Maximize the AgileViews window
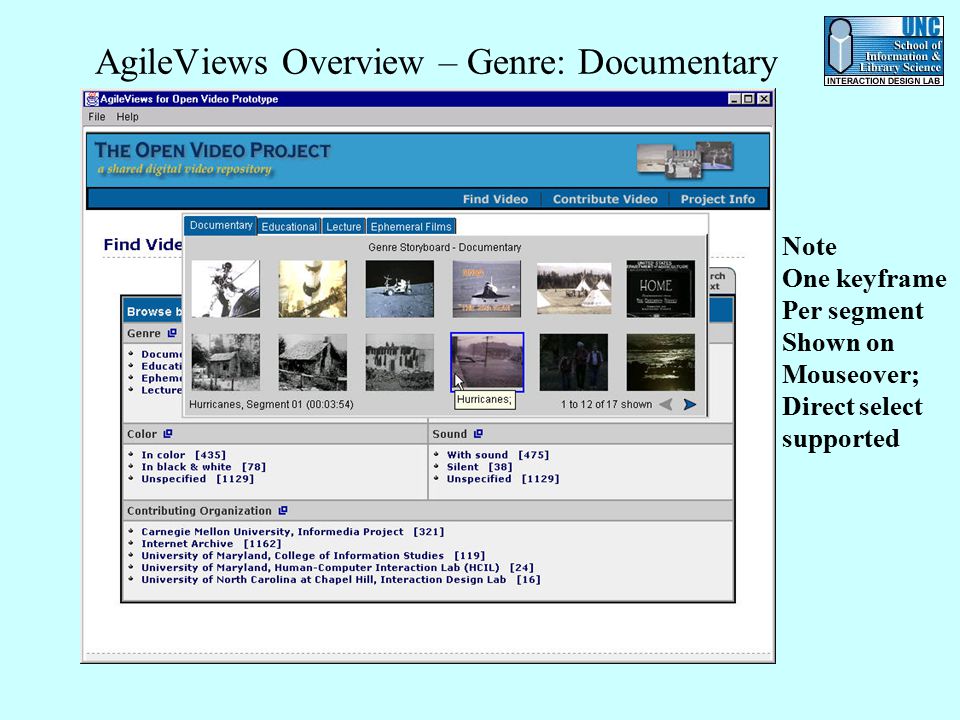This screenshot has width=960, height=720. click(x=749, y=99)
